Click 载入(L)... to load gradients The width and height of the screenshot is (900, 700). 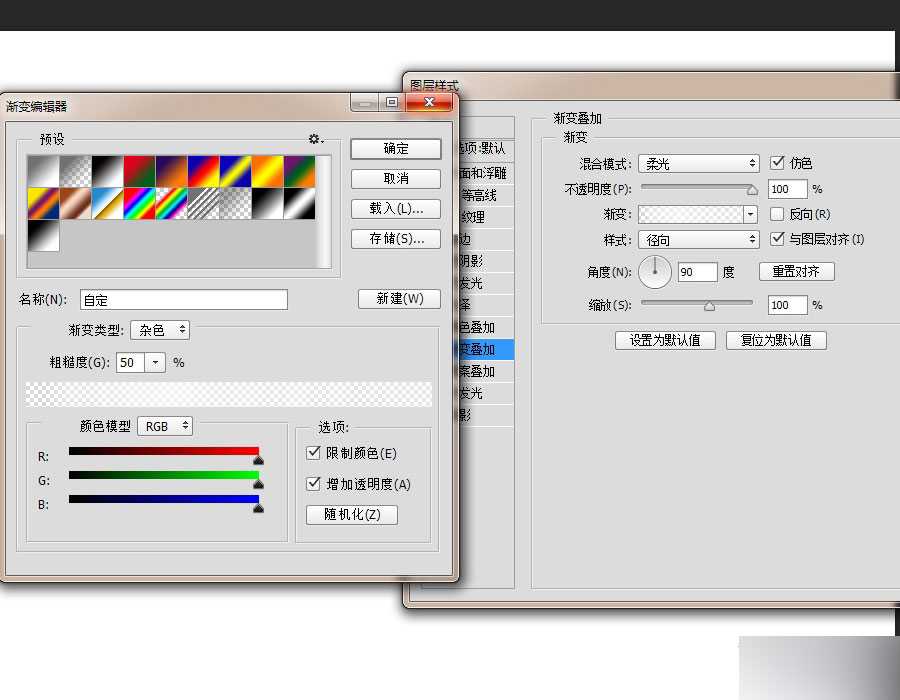(396, 208)
